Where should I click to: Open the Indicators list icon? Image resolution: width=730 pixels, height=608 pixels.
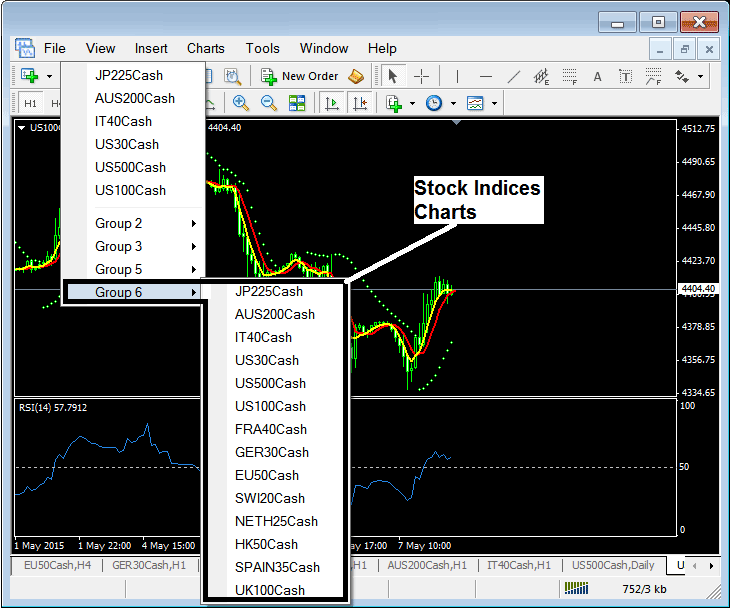click(x=394, y=103)
